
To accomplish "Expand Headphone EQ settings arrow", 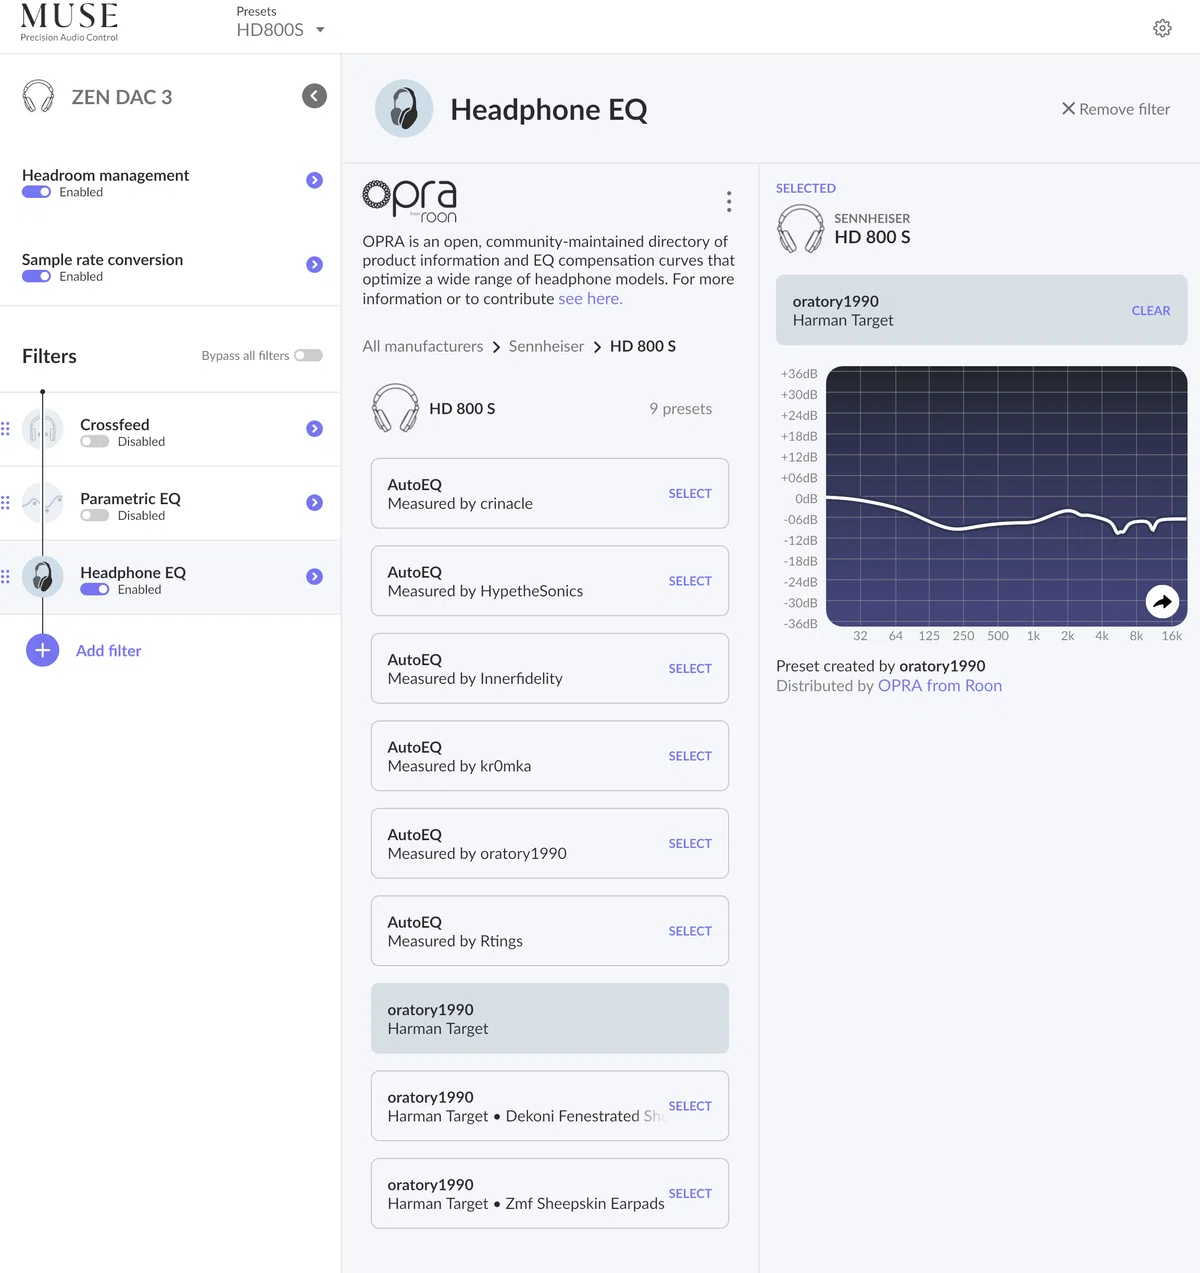I will [314, 576].
